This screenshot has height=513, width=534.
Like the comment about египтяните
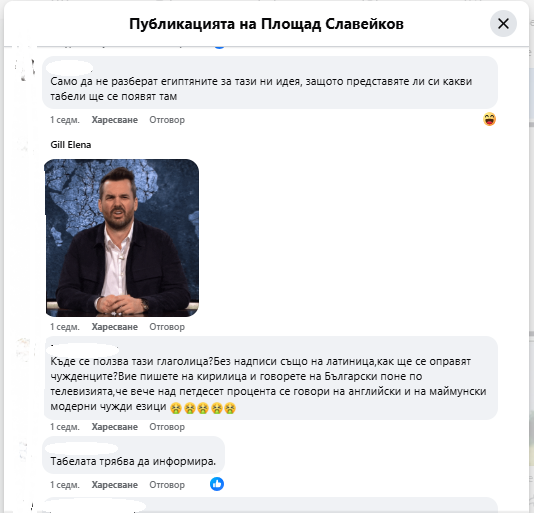coord(114,120)
